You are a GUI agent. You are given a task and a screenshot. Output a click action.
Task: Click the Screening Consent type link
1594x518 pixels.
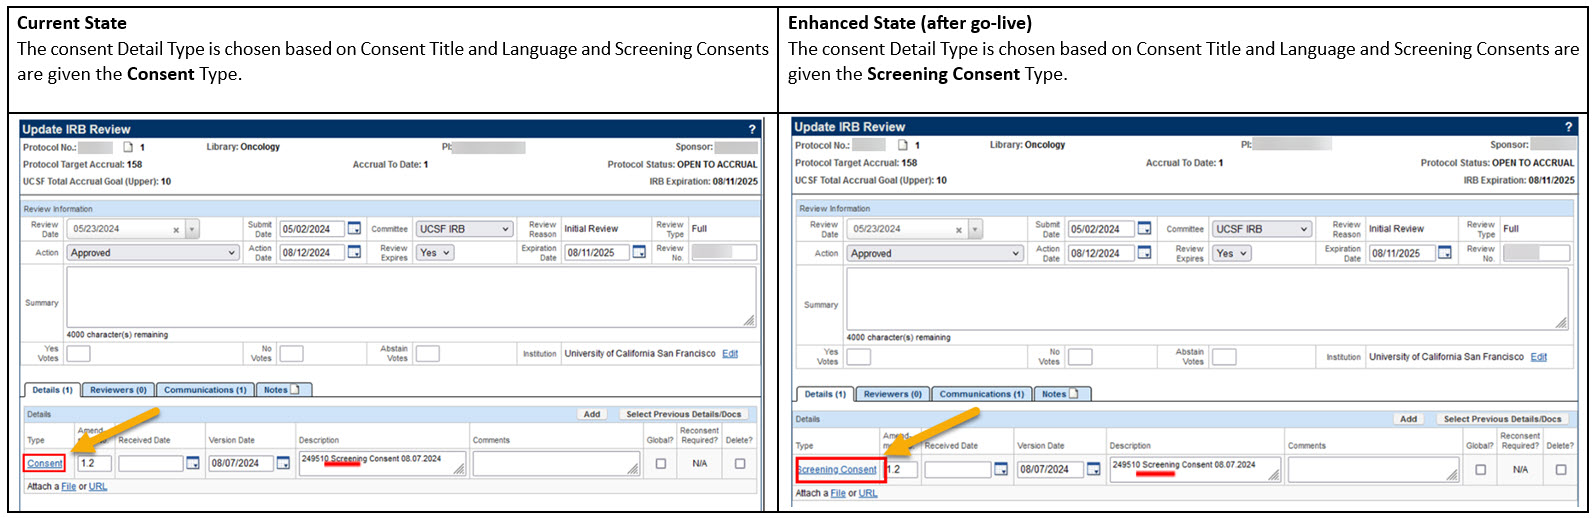click(x=837, y=469)
